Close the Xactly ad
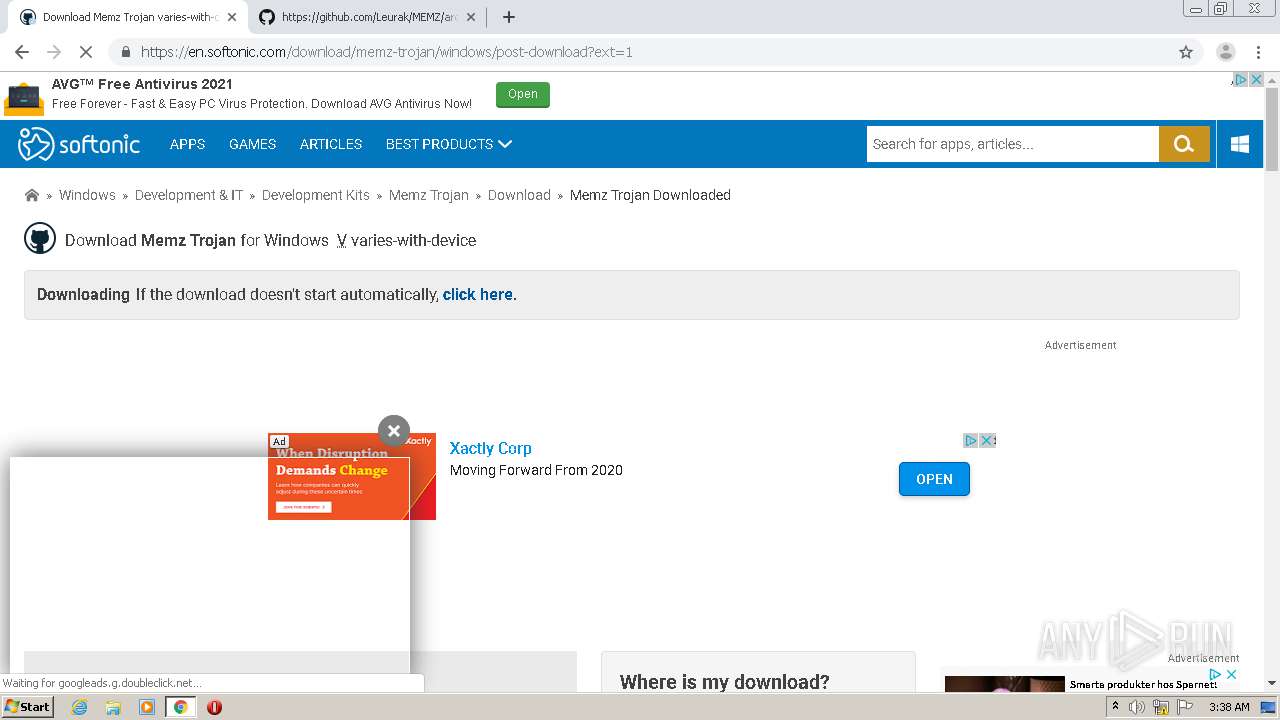The width and height of the screenshot is (1280, 720). (x=987, y=440)
